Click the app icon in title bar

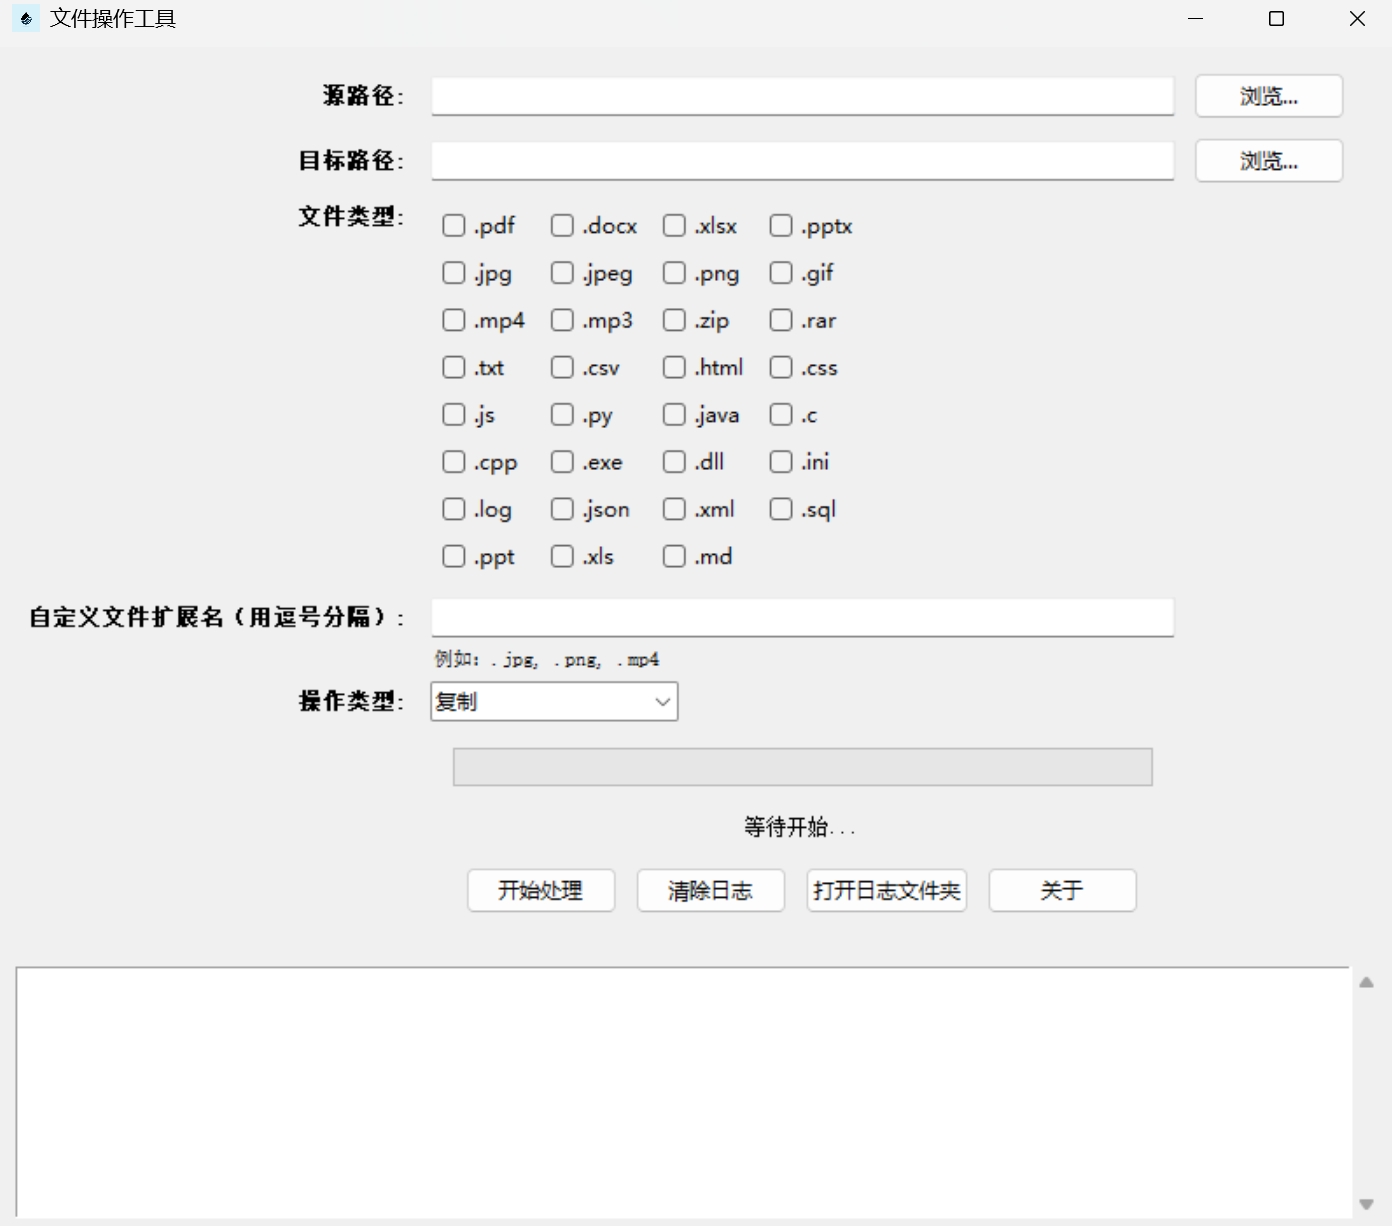[x=26, y=19]
